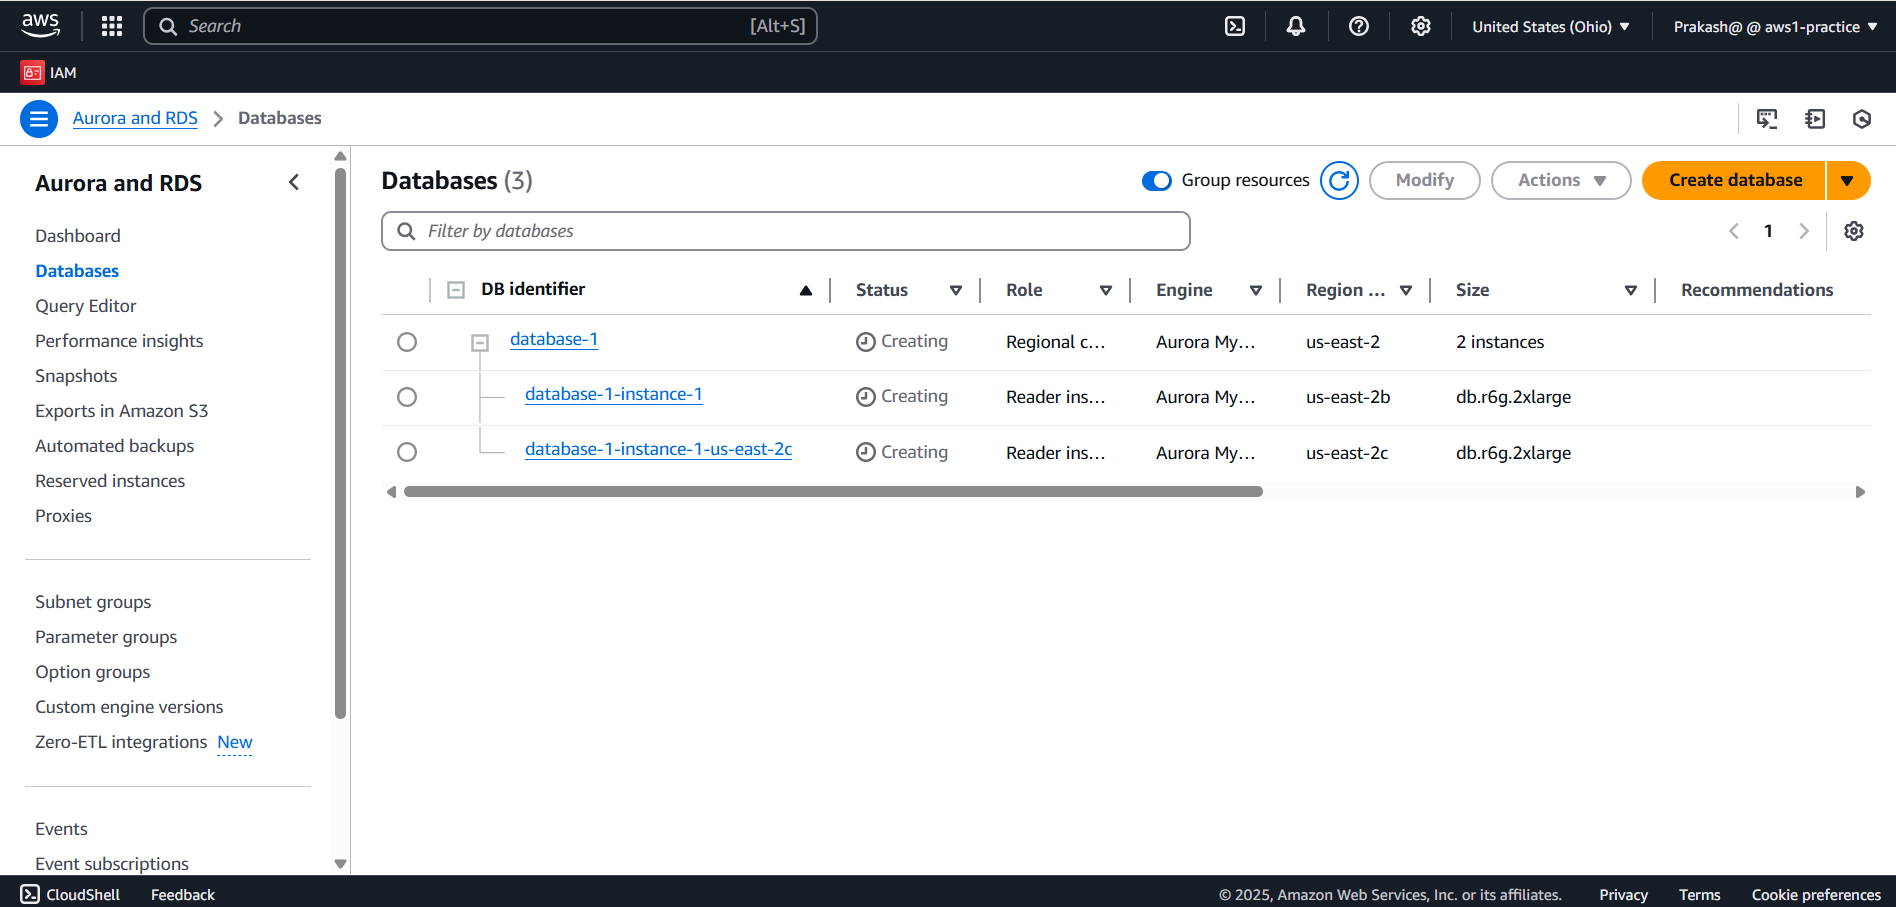Collapse the Aurora and RDS sidebar

click(294, 182)
